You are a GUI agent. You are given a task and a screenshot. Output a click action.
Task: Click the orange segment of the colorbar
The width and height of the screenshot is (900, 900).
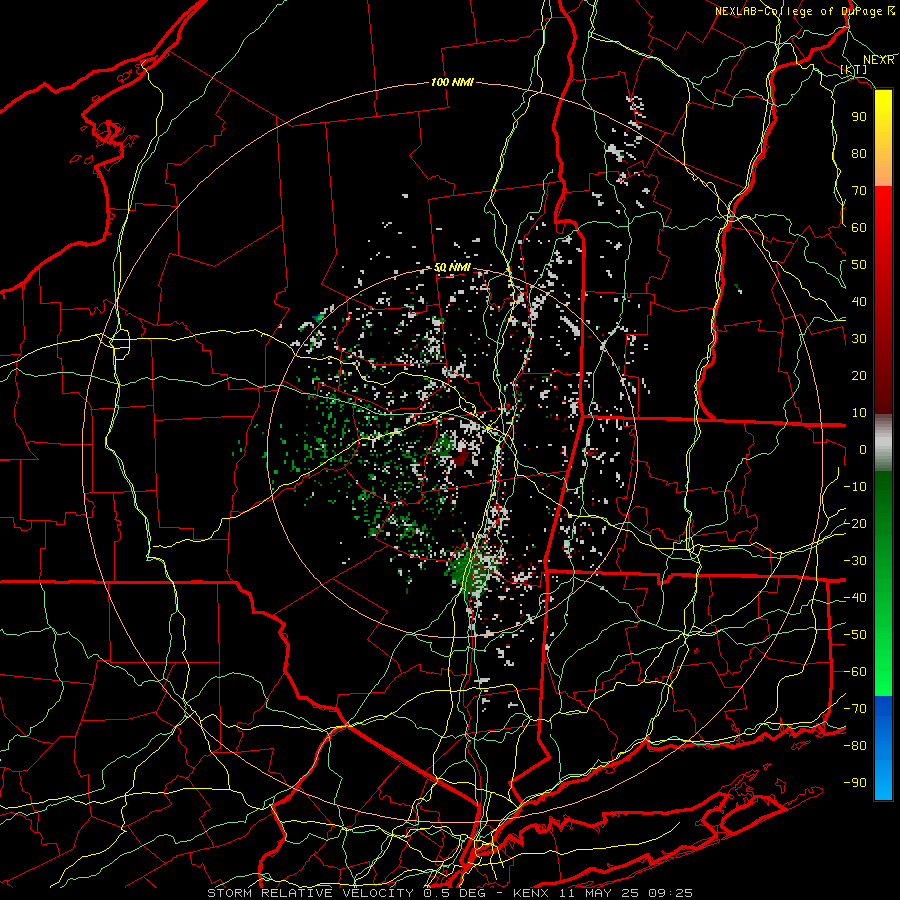[883, 168]
